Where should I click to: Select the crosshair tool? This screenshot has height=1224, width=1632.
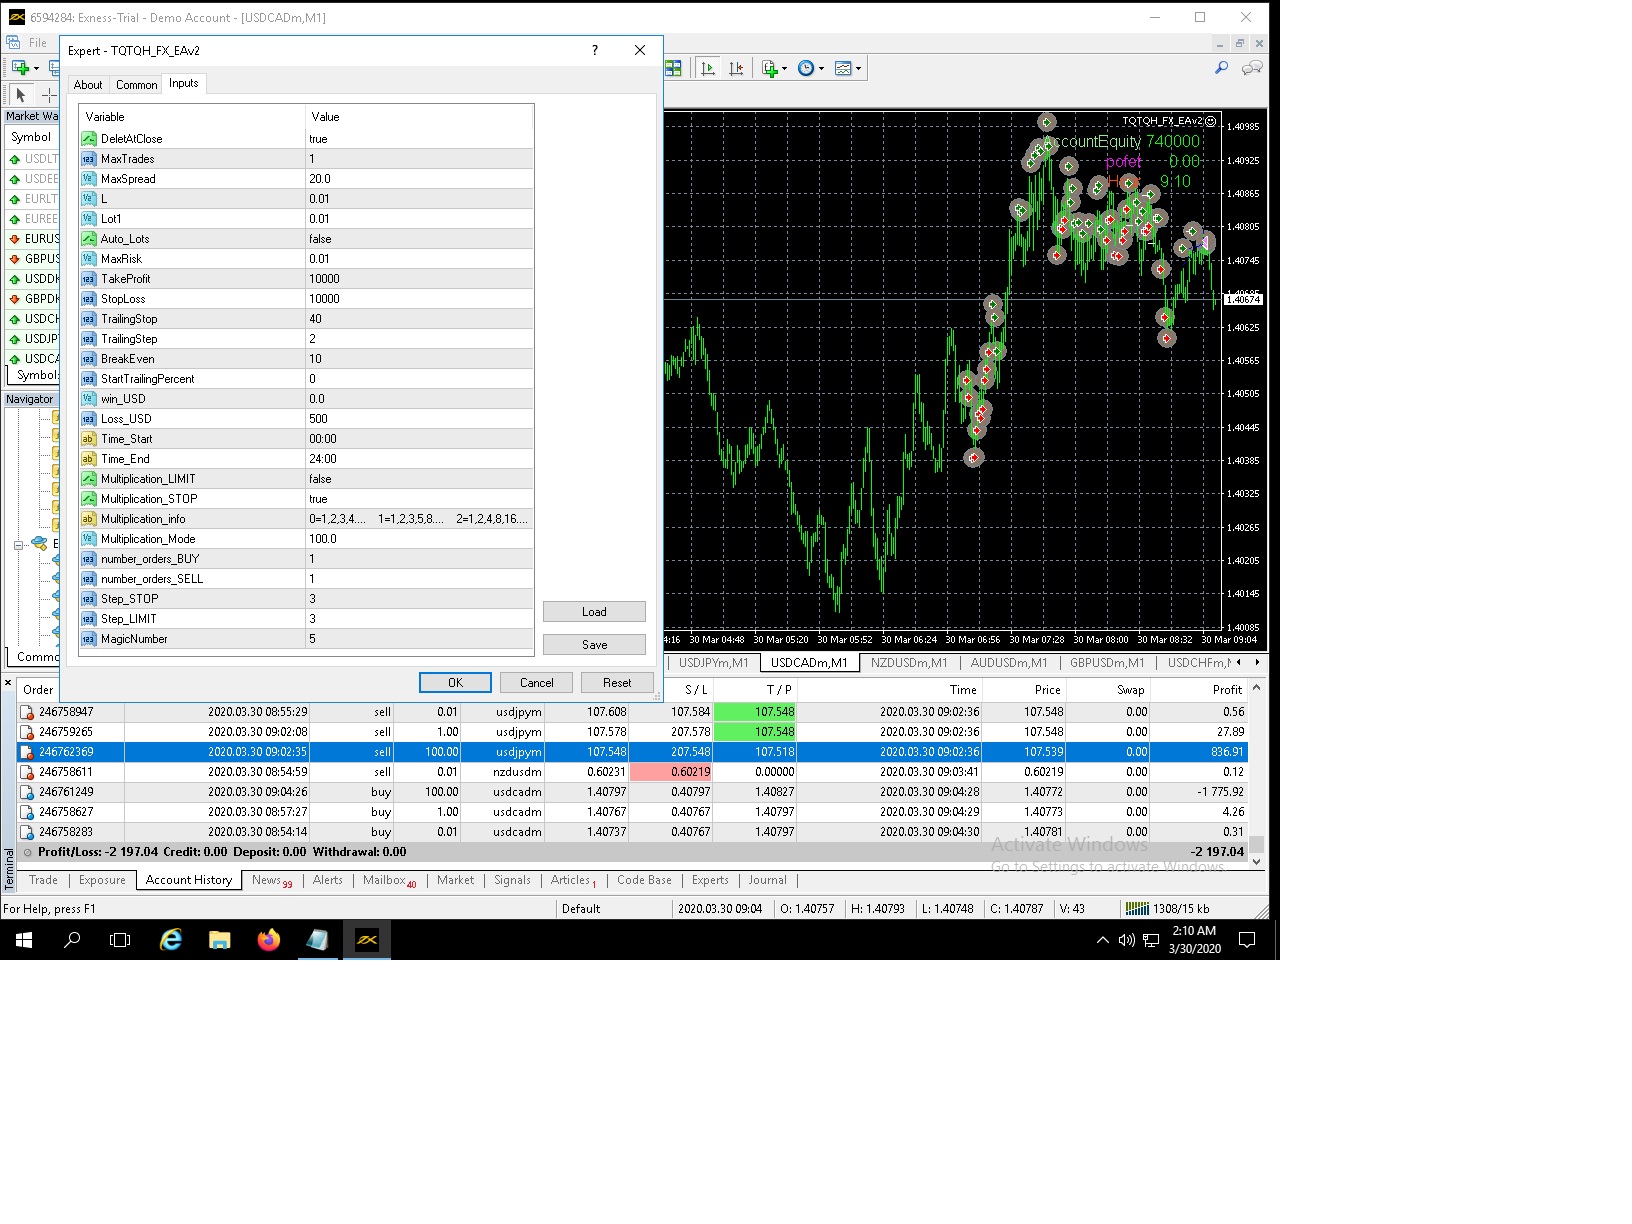coord(48,95)
